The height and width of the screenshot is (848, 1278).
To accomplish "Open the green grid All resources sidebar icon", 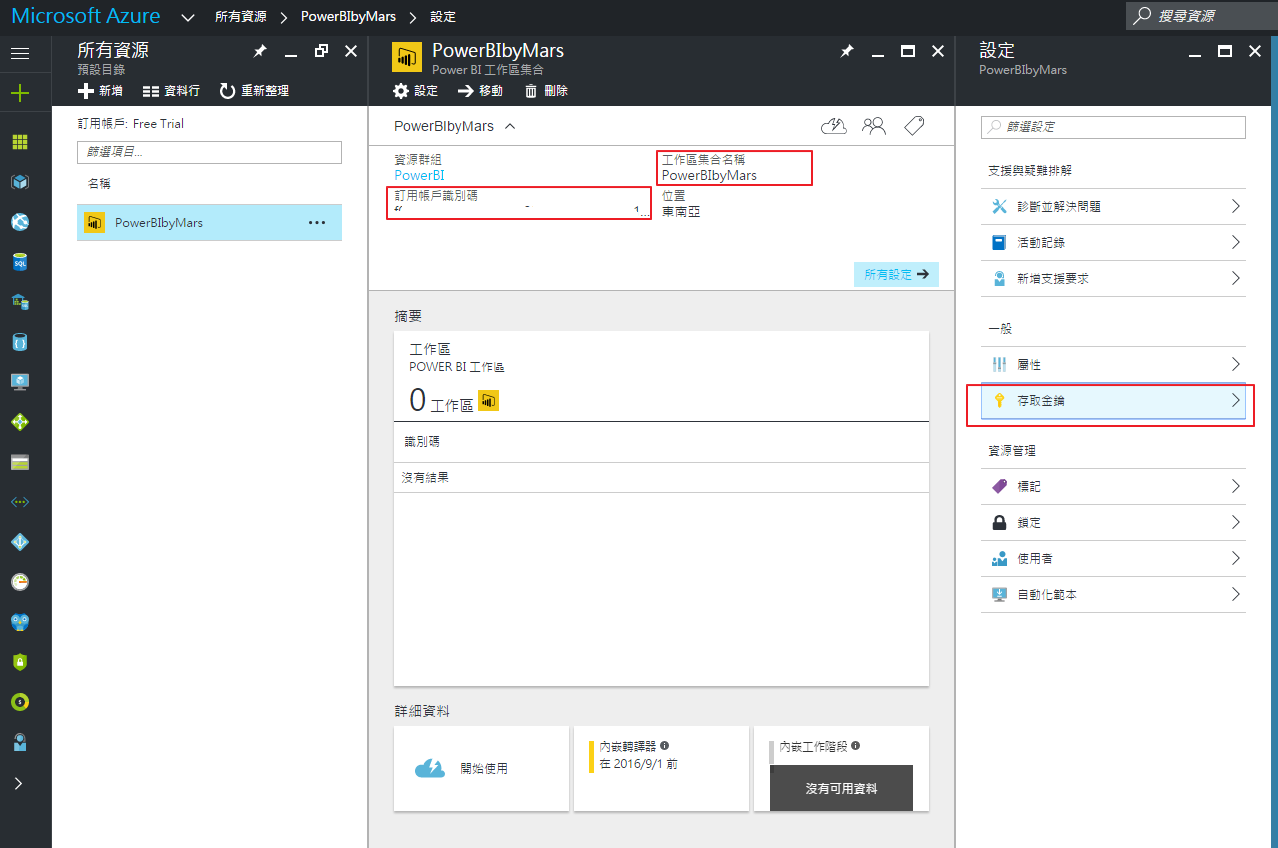I will [20, 142].
